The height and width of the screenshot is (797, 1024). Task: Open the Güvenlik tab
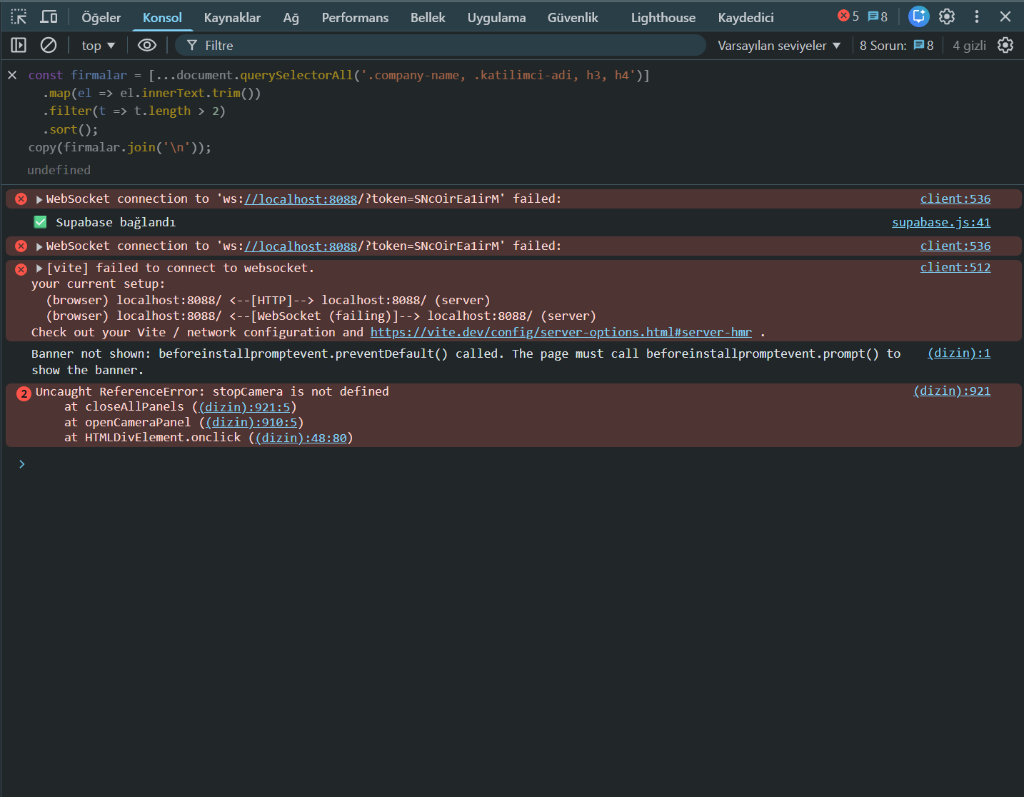click(x=573, y=18)
